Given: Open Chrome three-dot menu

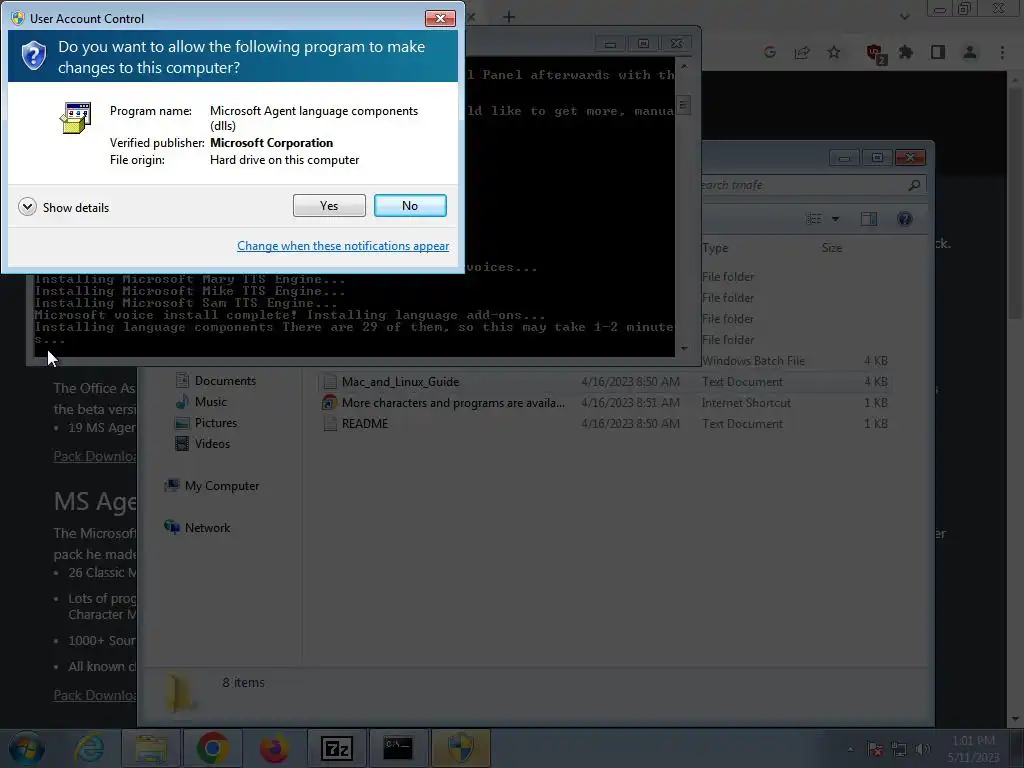Looking at the screenshot, I should [x=1002, y=52].
